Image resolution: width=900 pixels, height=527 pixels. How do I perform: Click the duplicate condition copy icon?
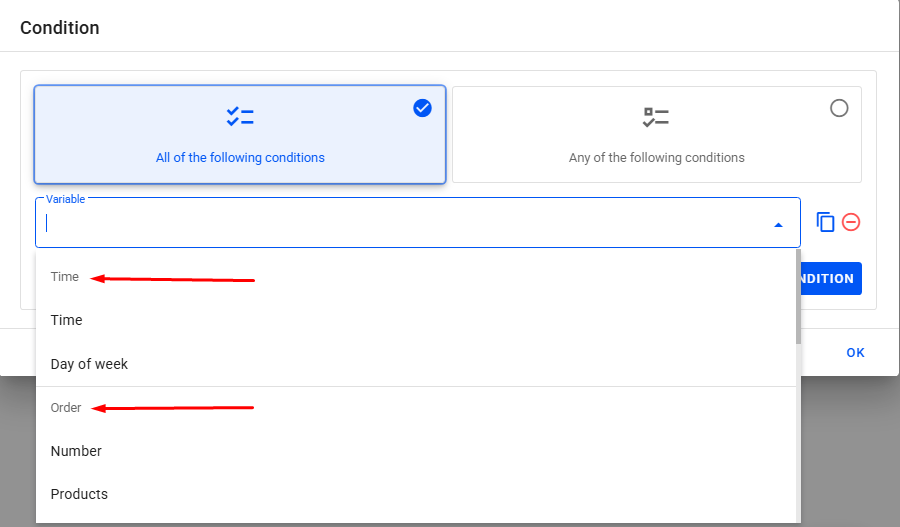point(825,222)
